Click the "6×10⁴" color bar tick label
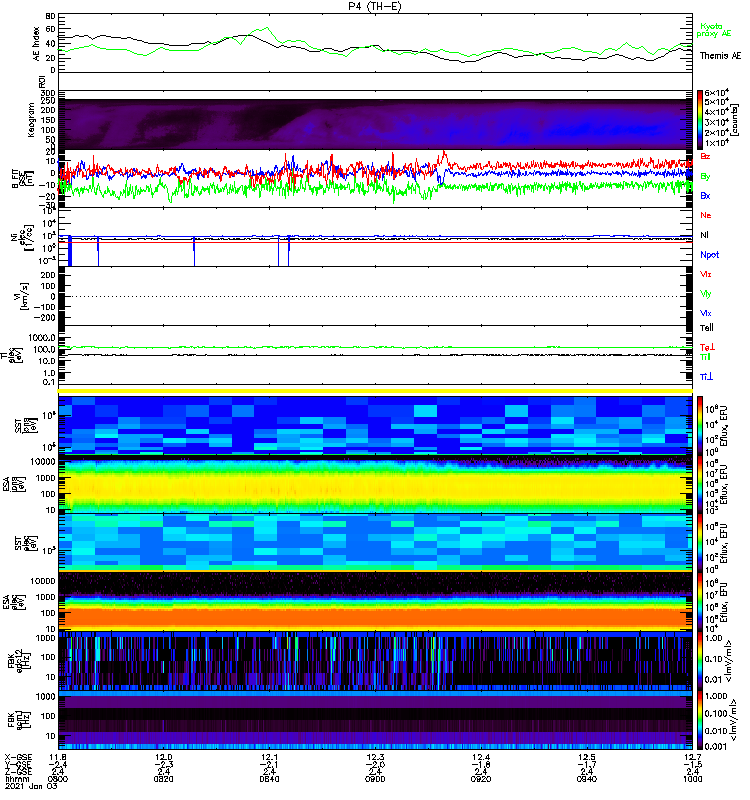750x800 pixels. [x=717, y=93]
